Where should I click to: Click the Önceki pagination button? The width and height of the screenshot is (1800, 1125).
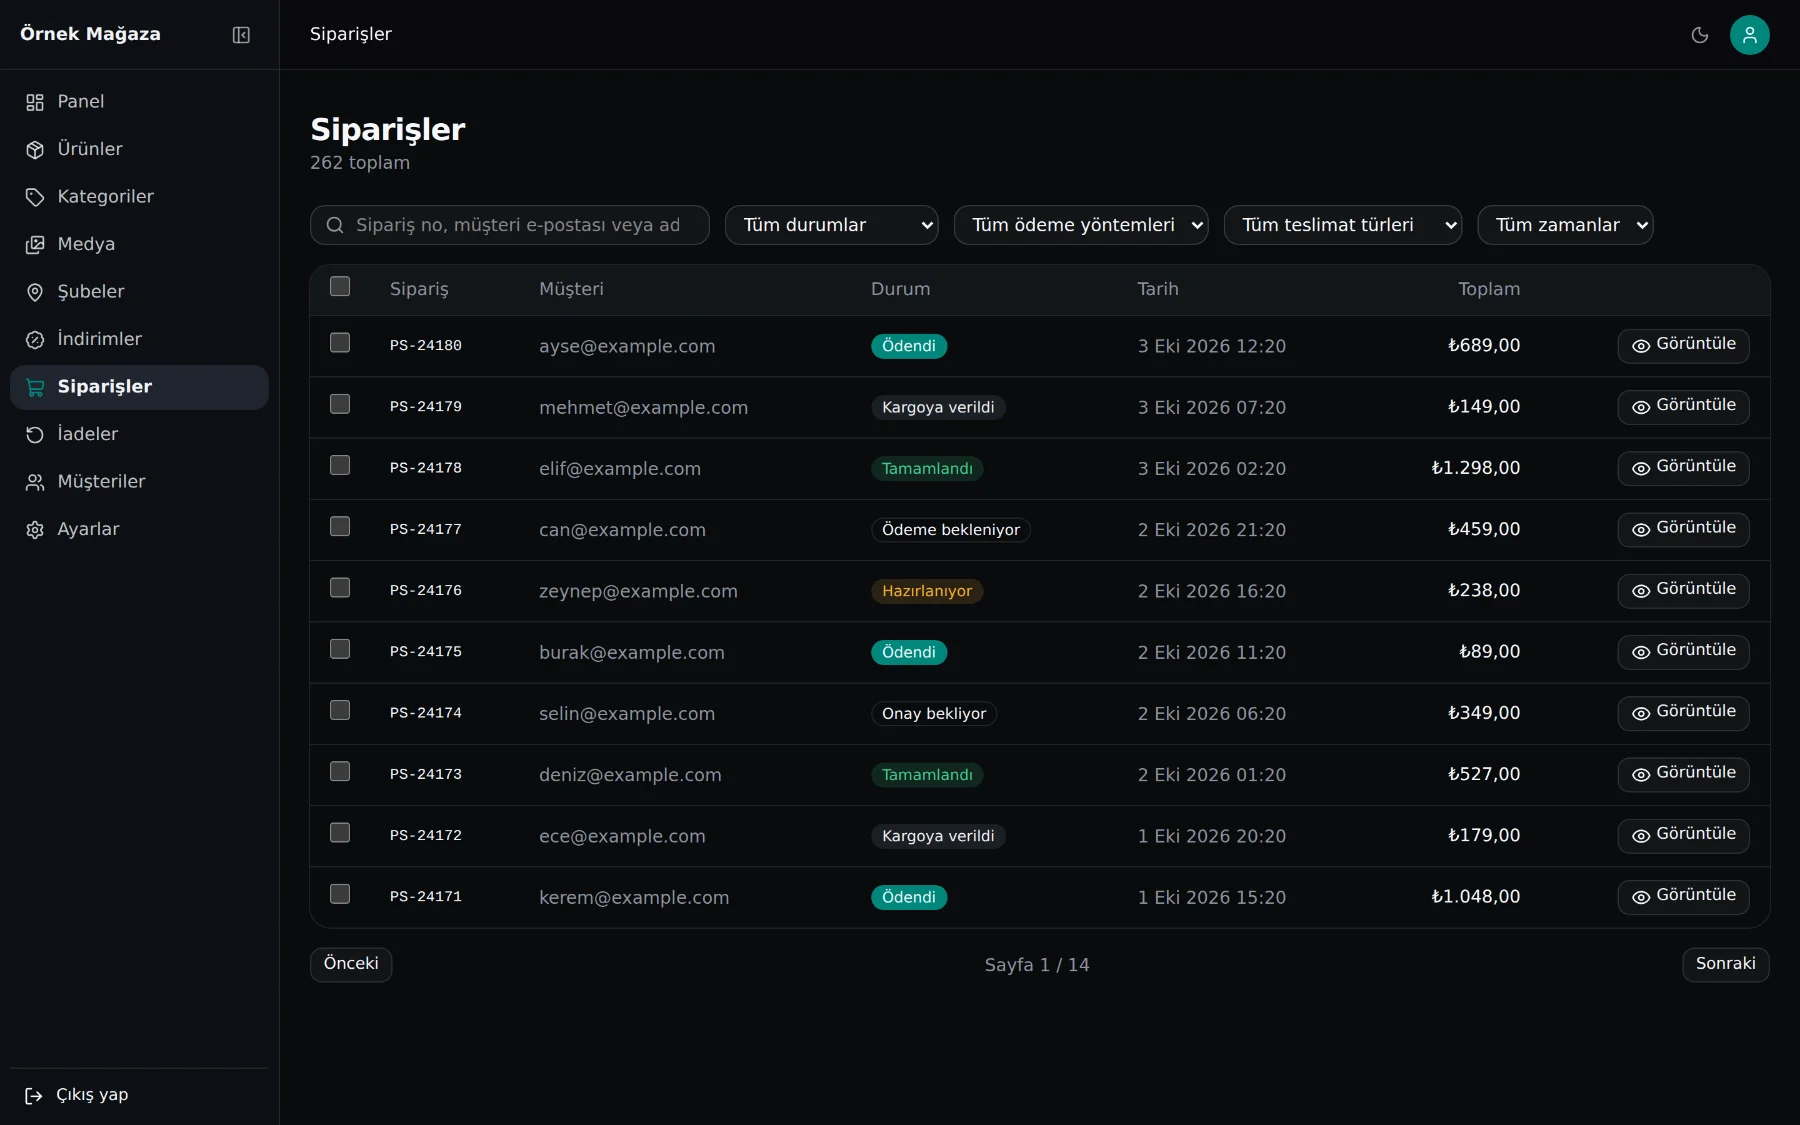click(351, 964)
